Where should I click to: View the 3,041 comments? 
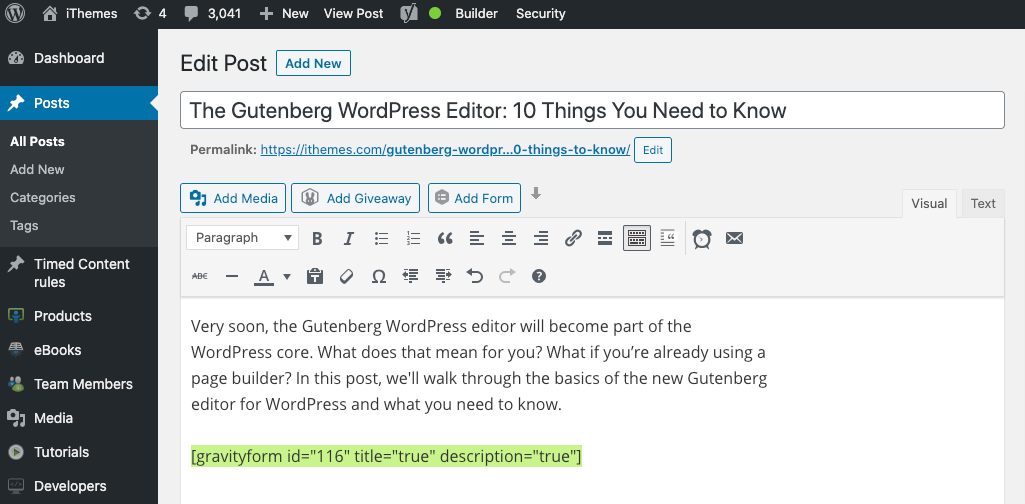[211, 13]
